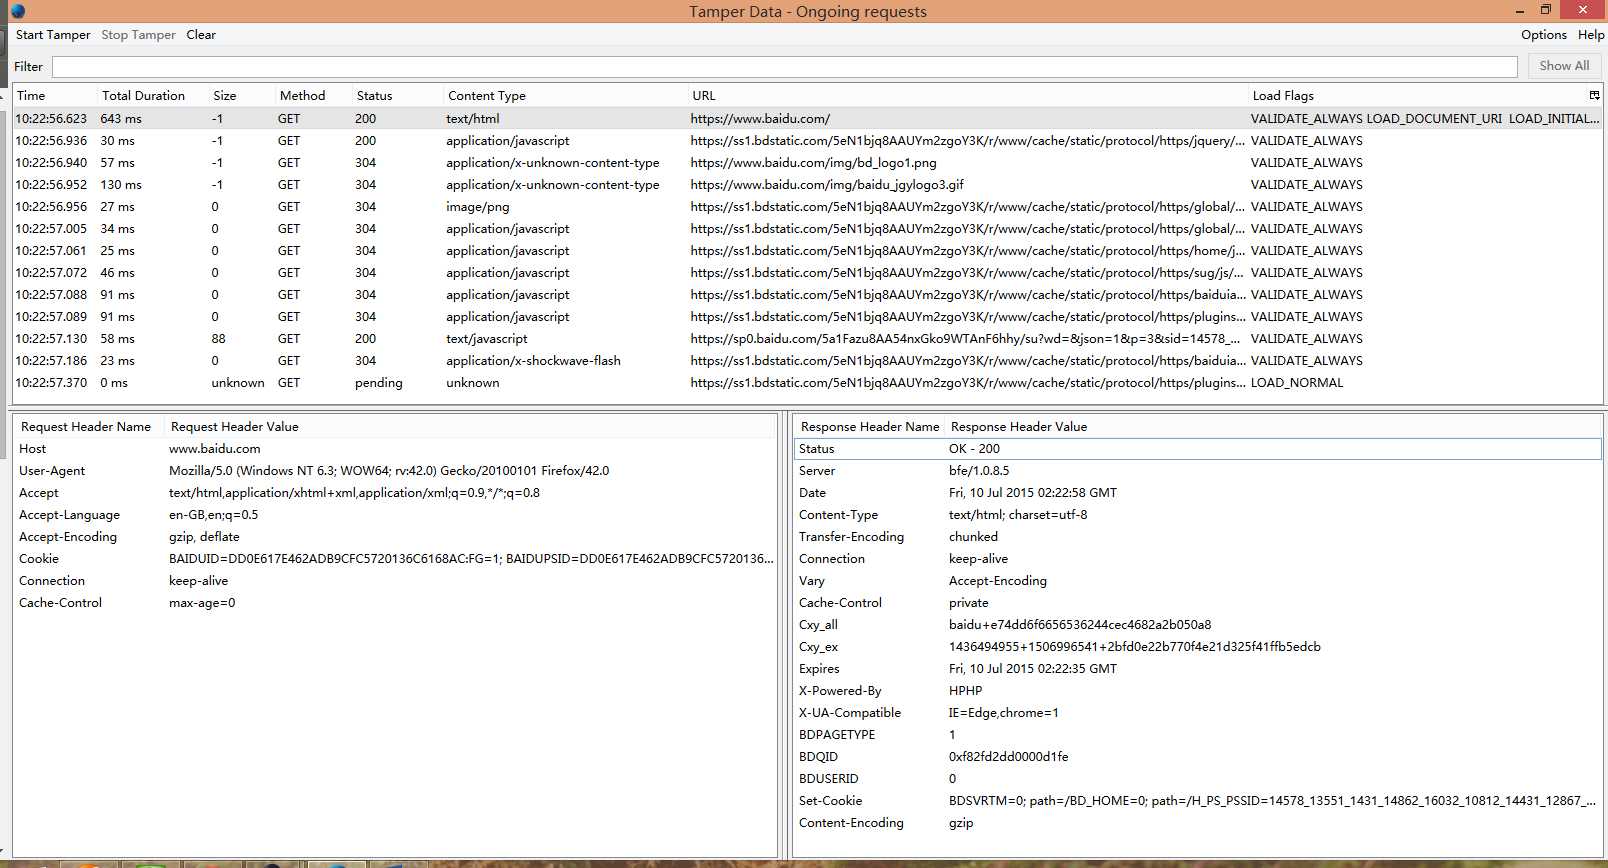Image resolution: width=1608 pixels, height=868 pixels.
Task: Open the Help menu
Action: tap(1591, 35)
